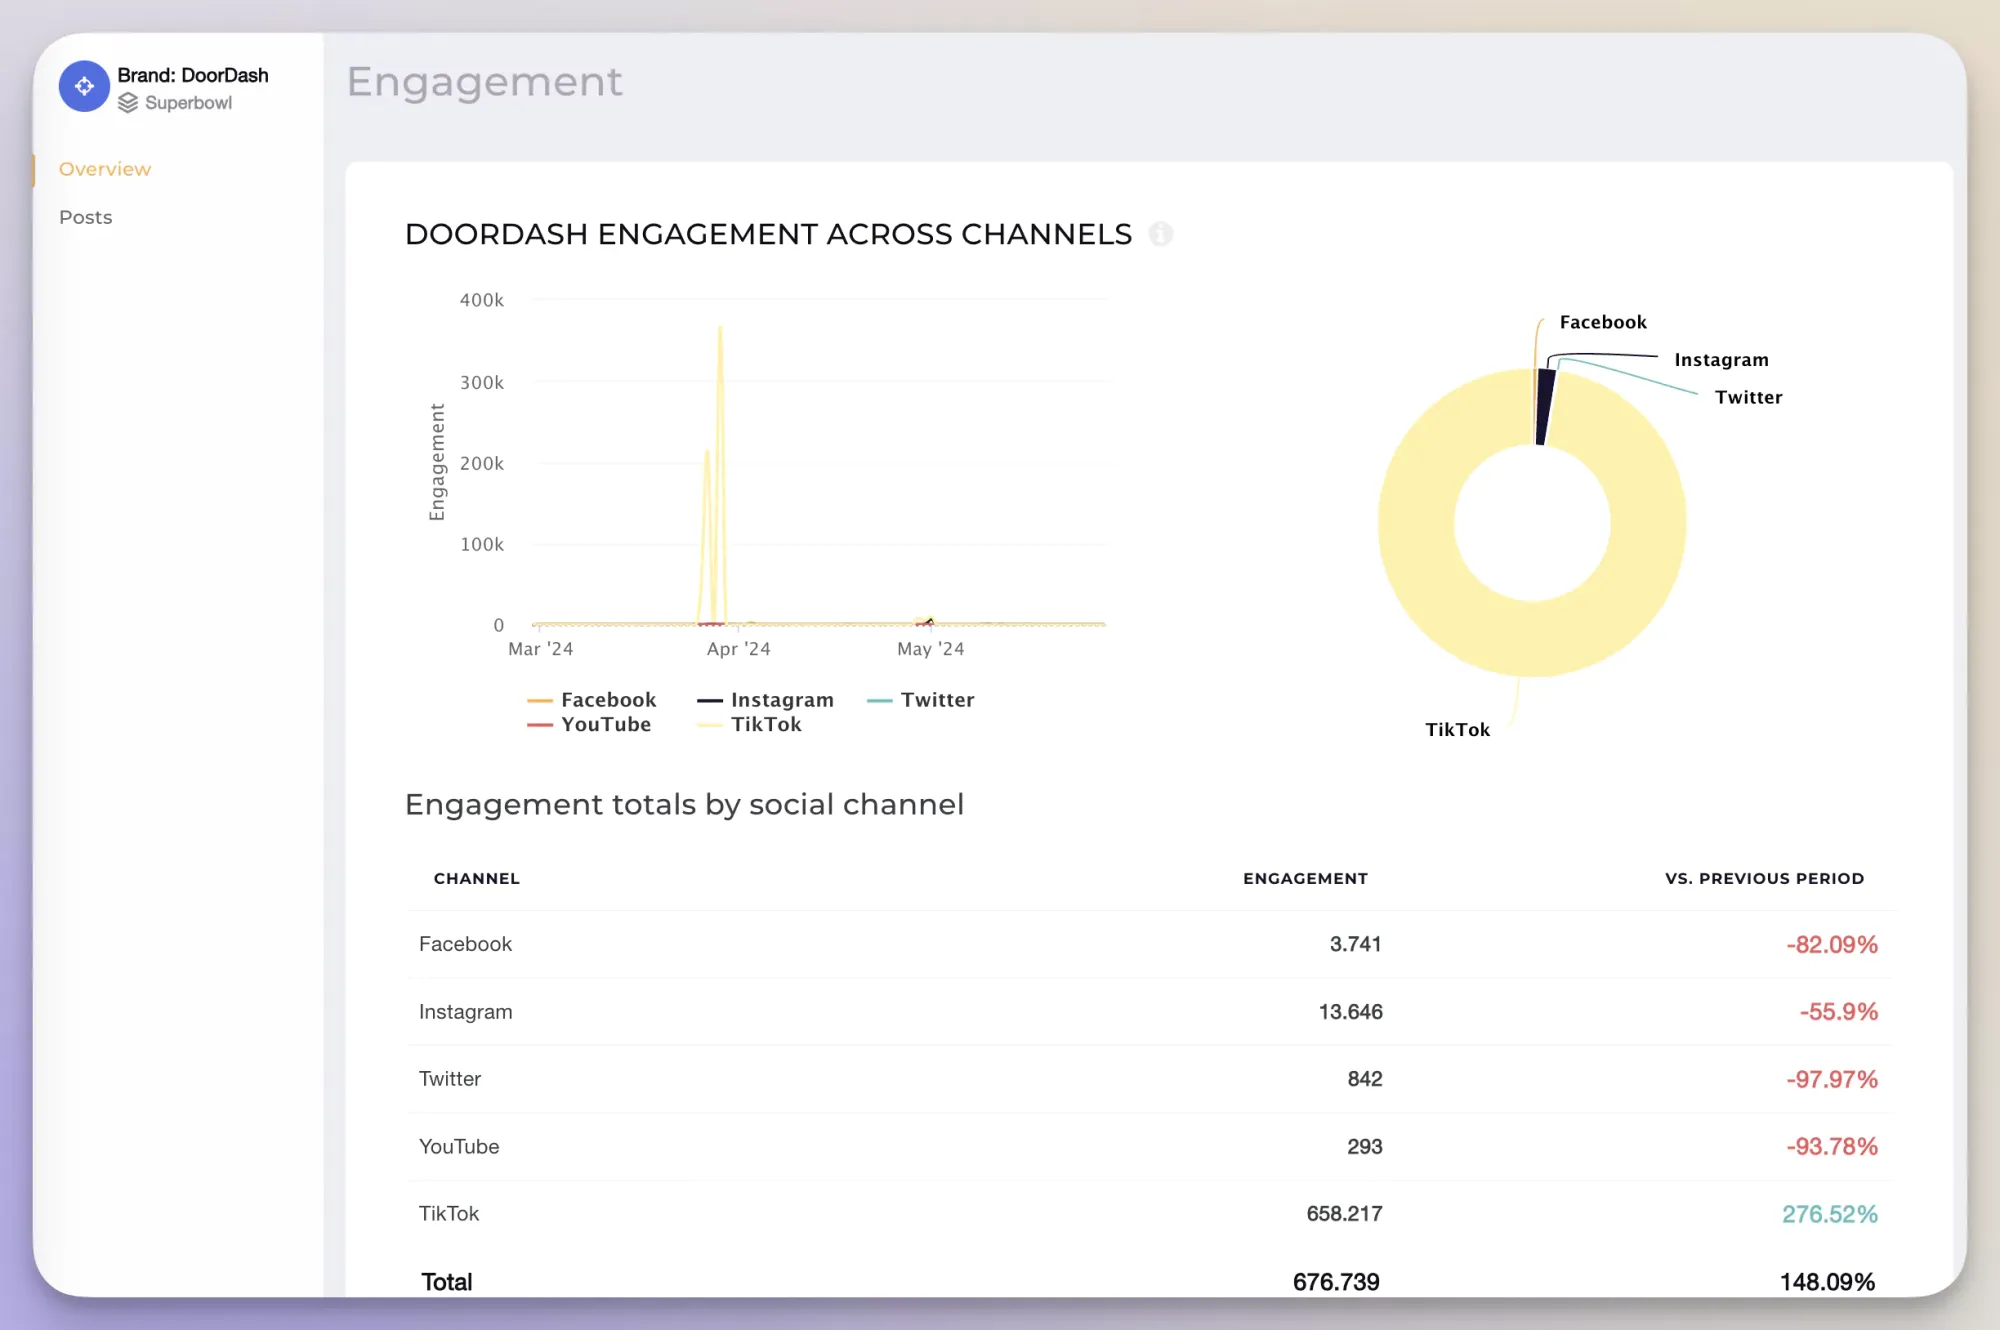Select the Instagram row channel name
The image size is (2000, 1330).
(465, 1012)
